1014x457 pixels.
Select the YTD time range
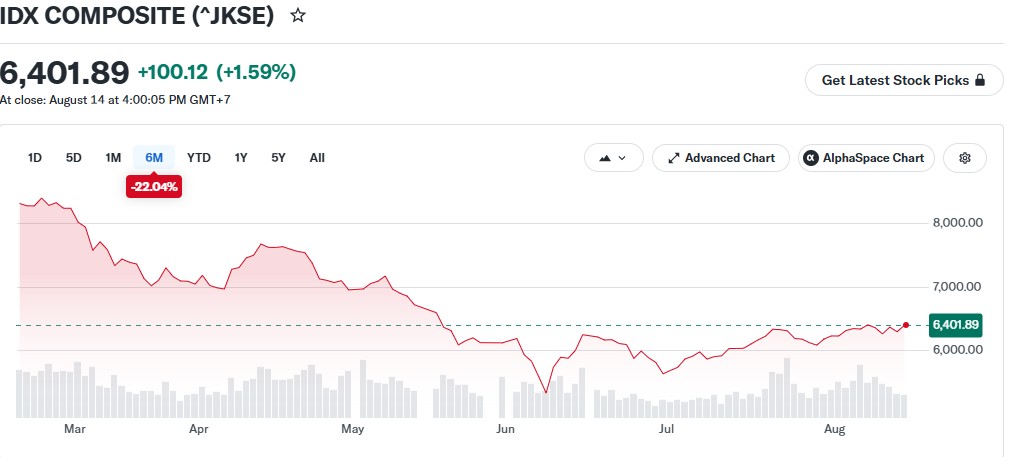click(199, 158)
